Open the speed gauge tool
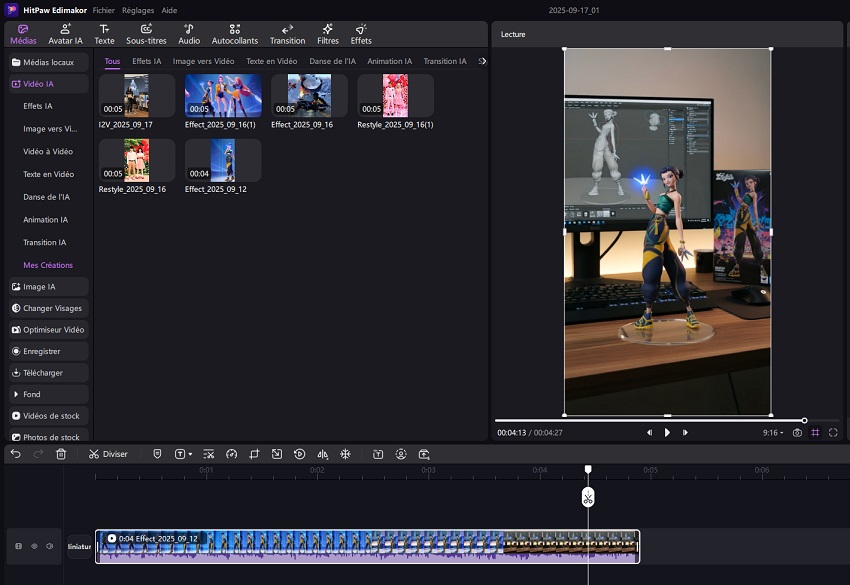The width and height of the screenshot is (850, 585). (231, 454)
